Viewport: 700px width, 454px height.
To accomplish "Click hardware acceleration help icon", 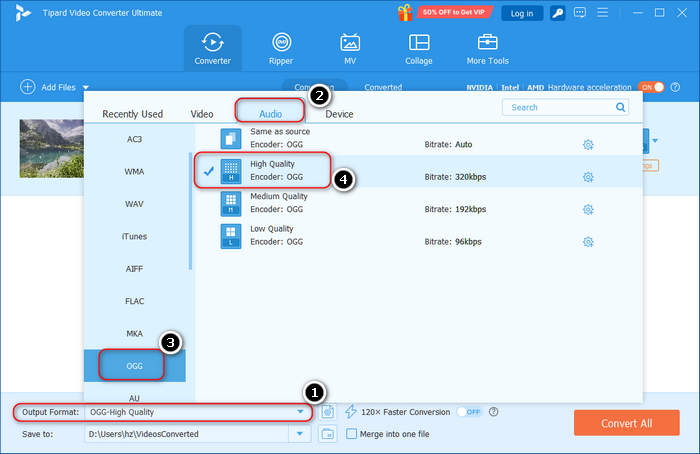I will tap(675, 87).
